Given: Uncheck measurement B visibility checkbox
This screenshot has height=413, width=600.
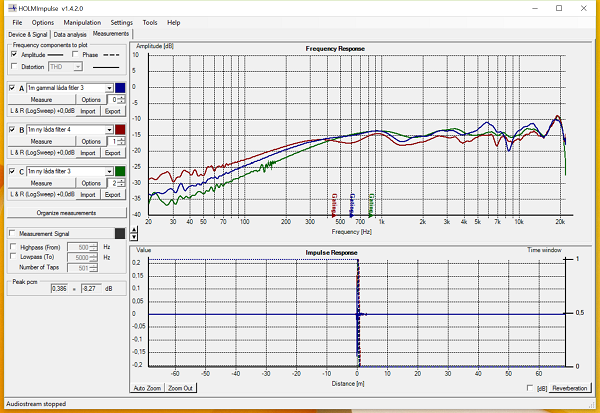Looking at the screenshot, I should 12,129.
